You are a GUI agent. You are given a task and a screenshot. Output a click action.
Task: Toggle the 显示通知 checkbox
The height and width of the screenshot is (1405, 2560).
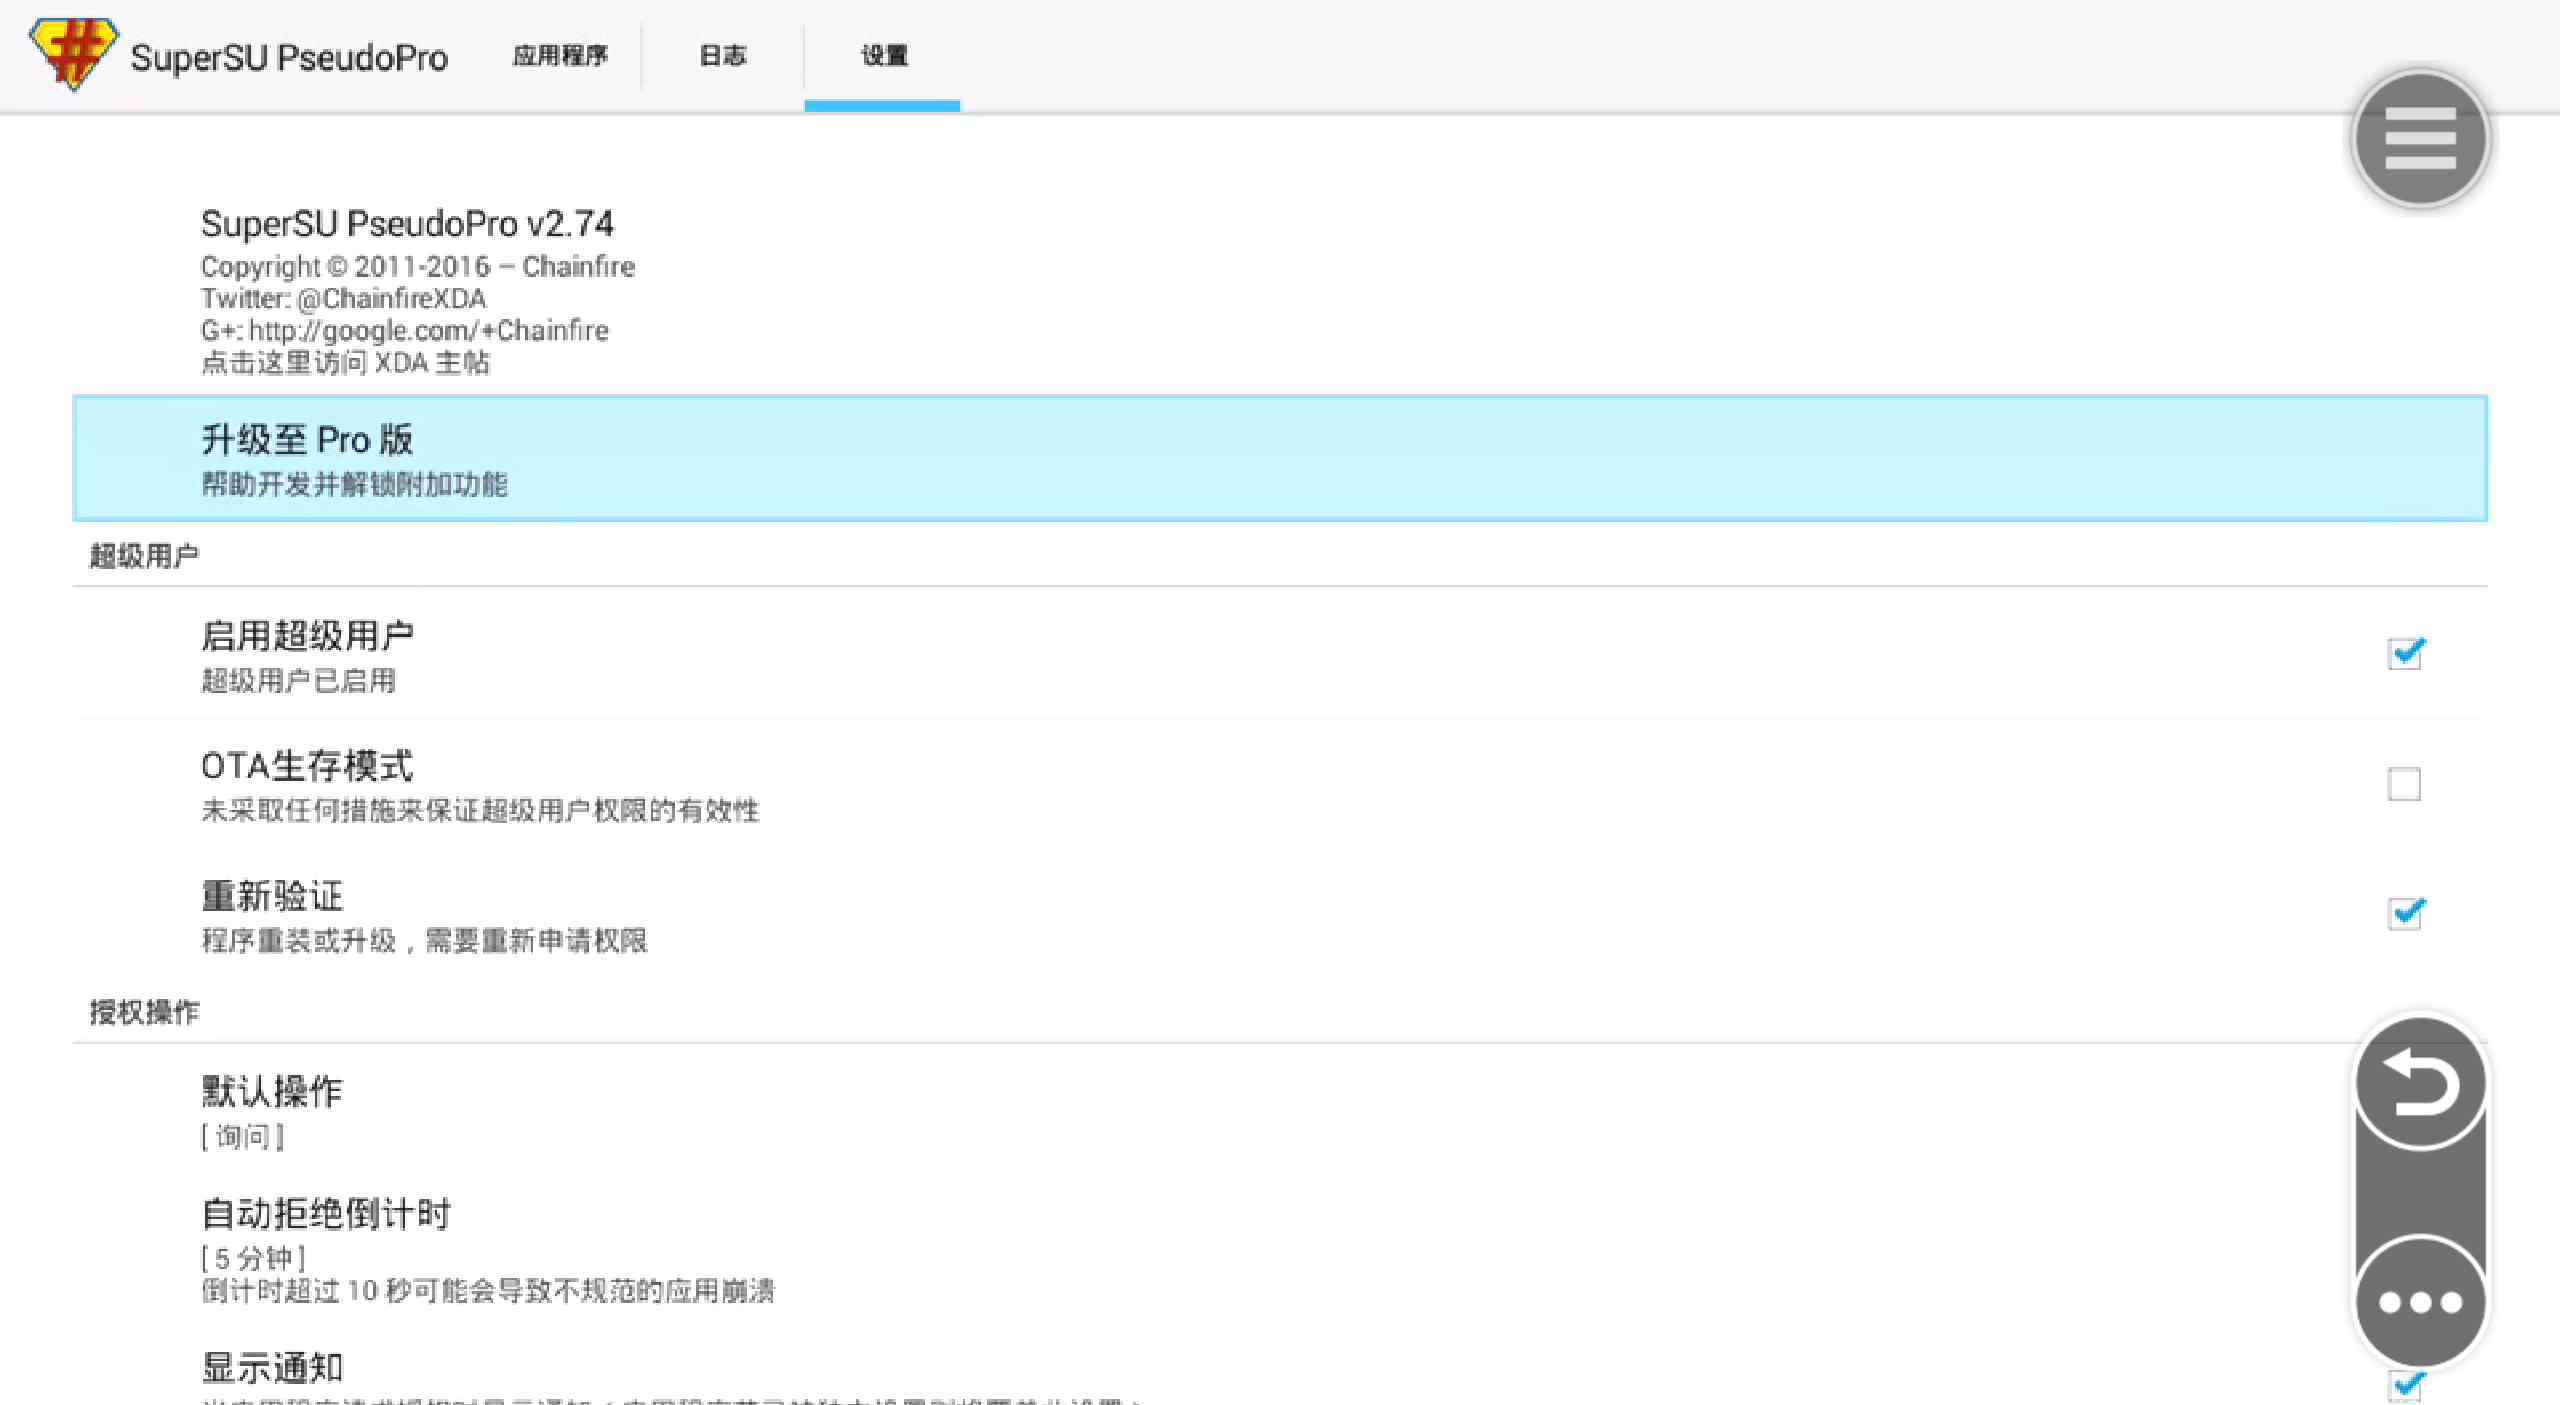pyautogui.click(x=2405, y=1386)
